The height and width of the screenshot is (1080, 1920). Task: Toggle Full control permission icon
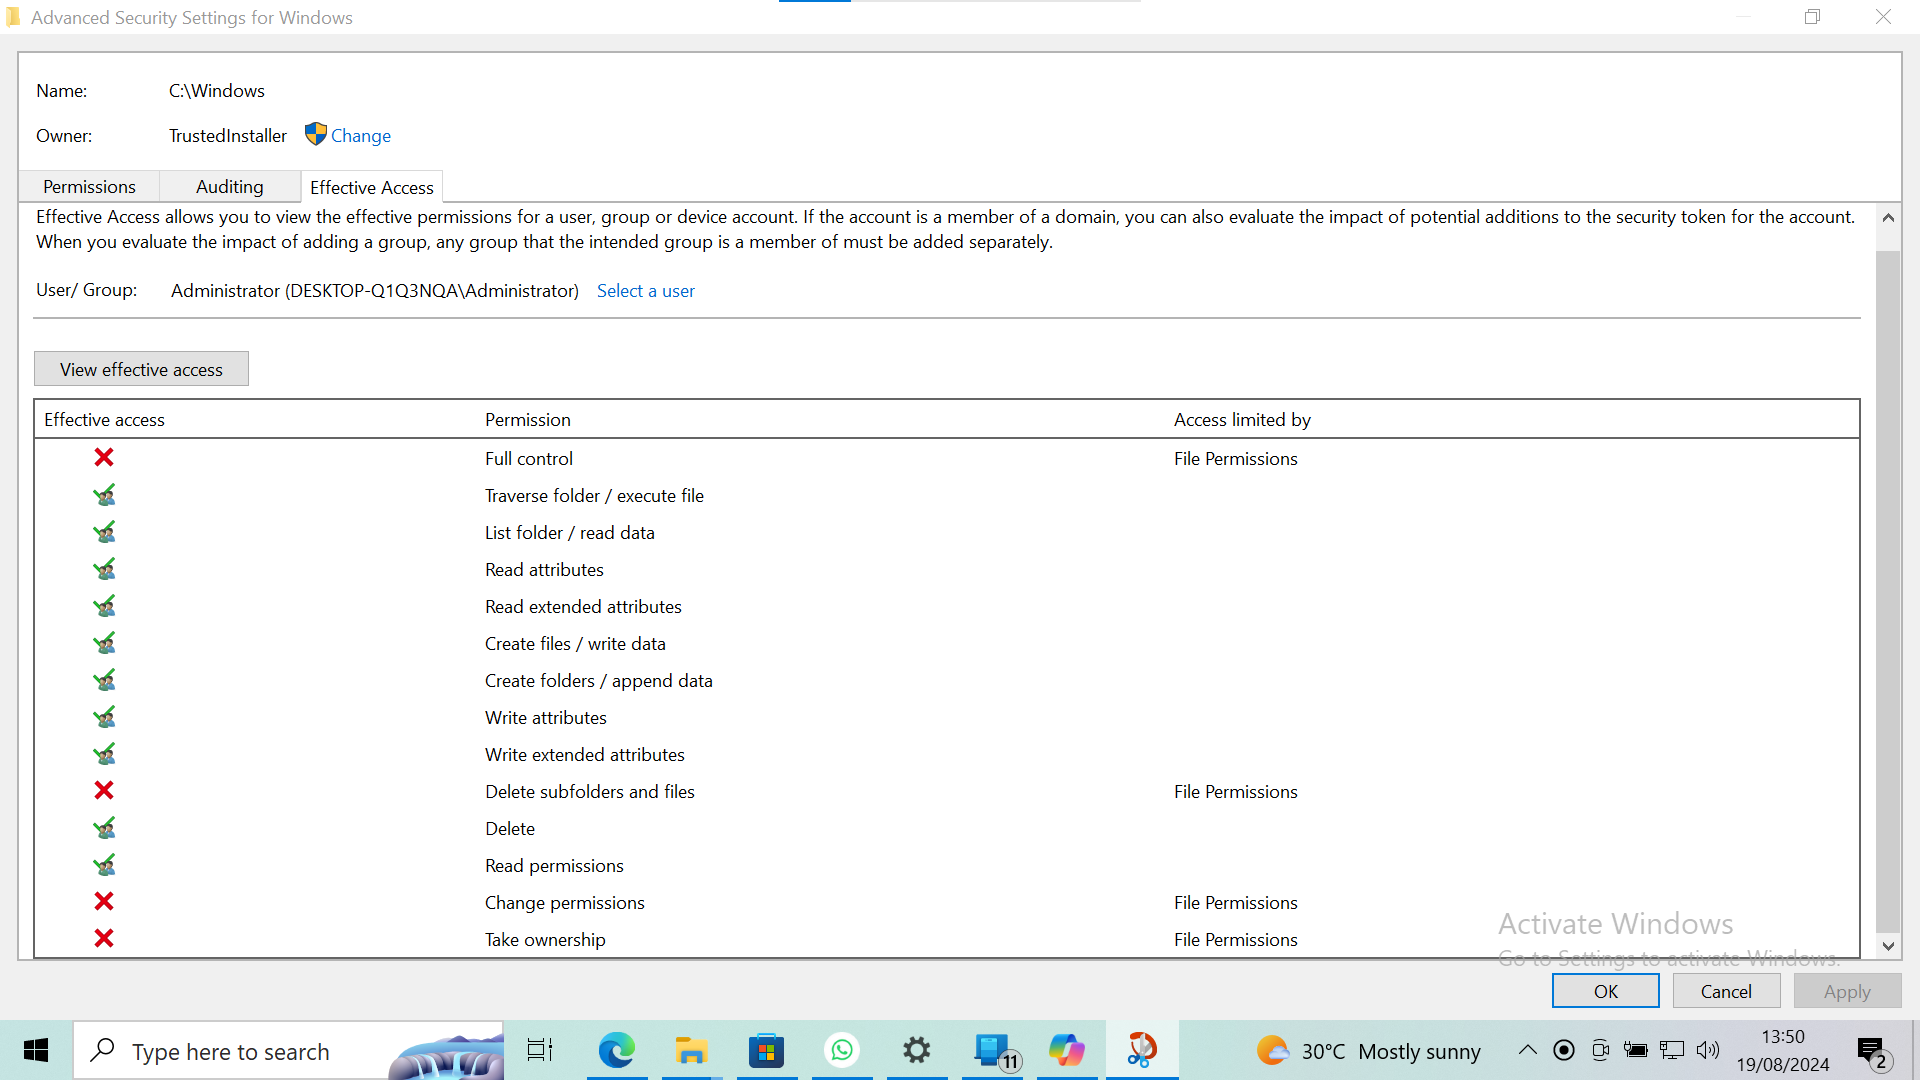pyautogui.click(x=104, y=458)
